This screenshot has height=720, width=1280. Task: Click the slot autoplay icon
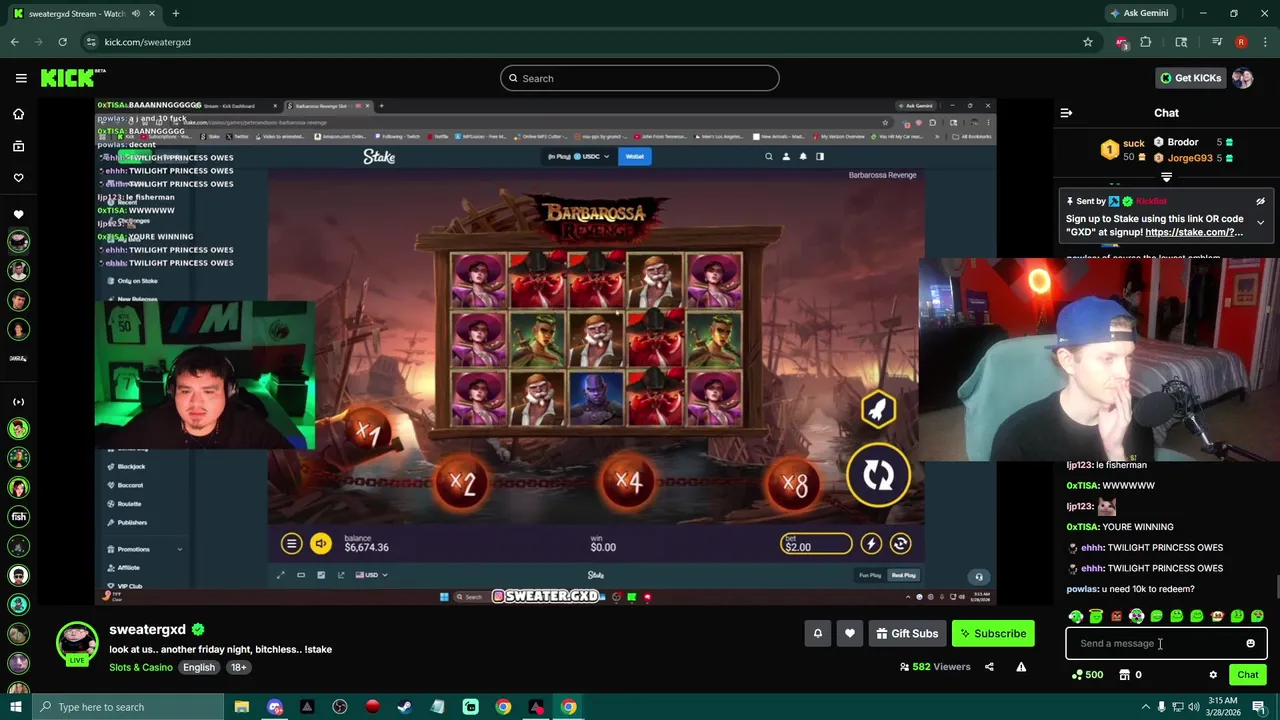click(x=900, y=543)
